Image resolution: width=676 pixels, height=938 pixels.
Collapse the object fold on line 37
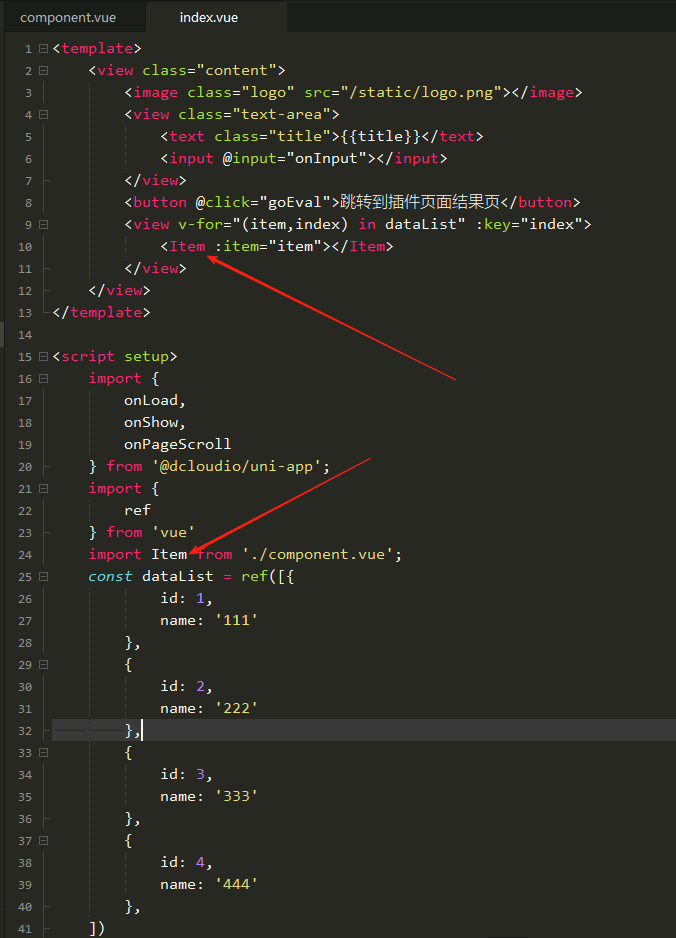click(43, 840)
